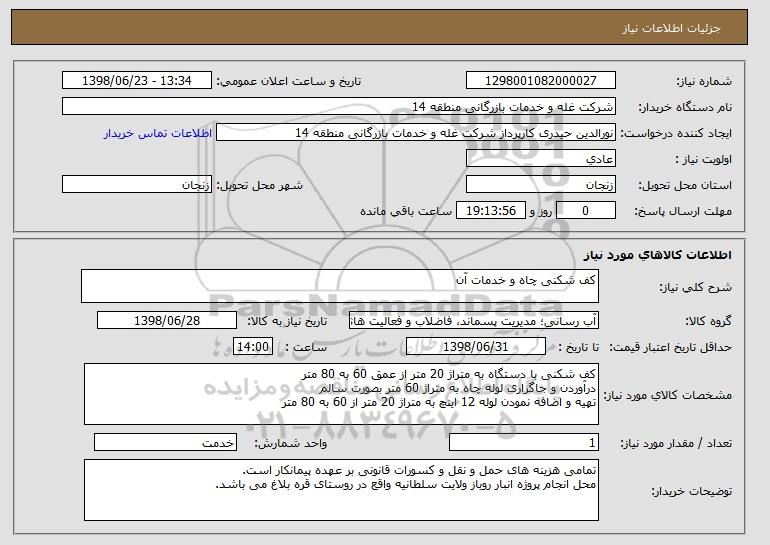Image resolution: width=770 pixels, height=545 pixels.
Task: Select the استان محل تحویل field زنجان
Action: click(541, 185)
